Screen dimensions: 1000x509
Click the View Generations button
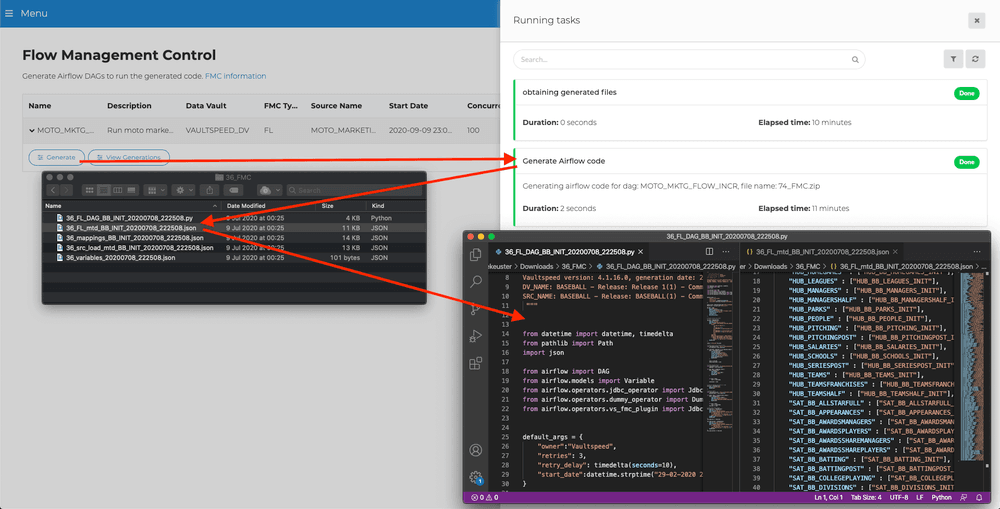click(x=129, y=157)
